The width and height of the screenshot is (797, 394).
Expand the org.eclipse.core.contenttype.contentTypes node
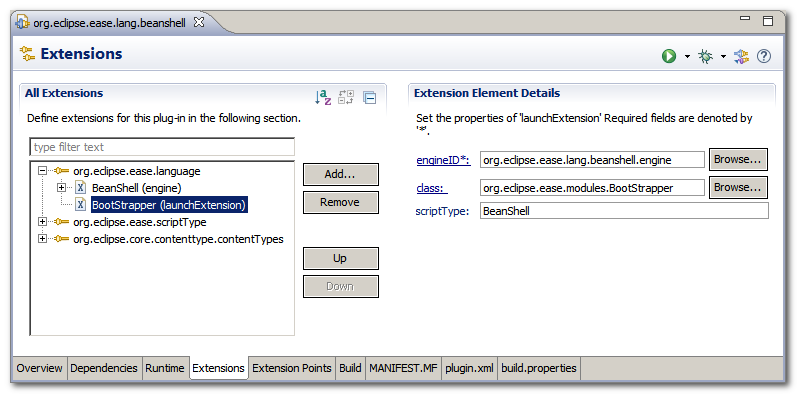pos(43,238)
